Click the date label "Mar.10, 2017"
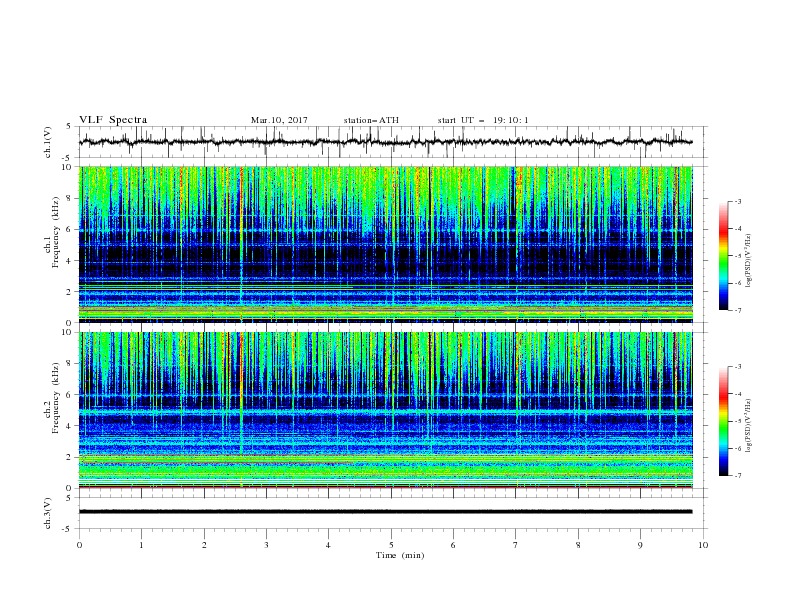 click(279, 120)
